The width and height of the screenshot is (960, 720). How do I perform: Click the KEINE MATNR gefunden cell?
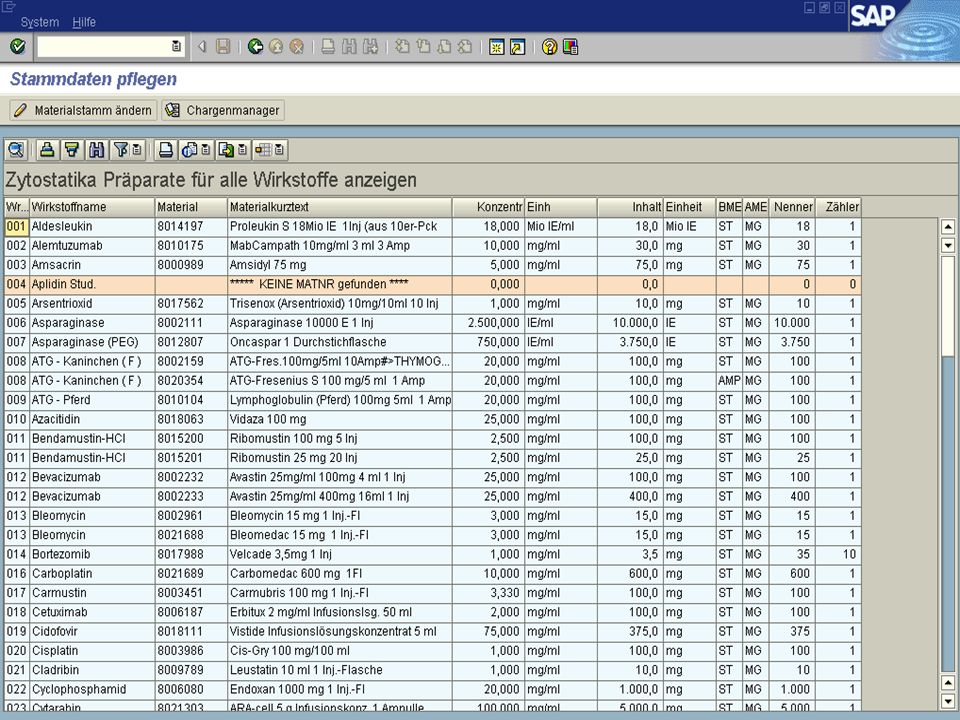click(x=340, y=284)
